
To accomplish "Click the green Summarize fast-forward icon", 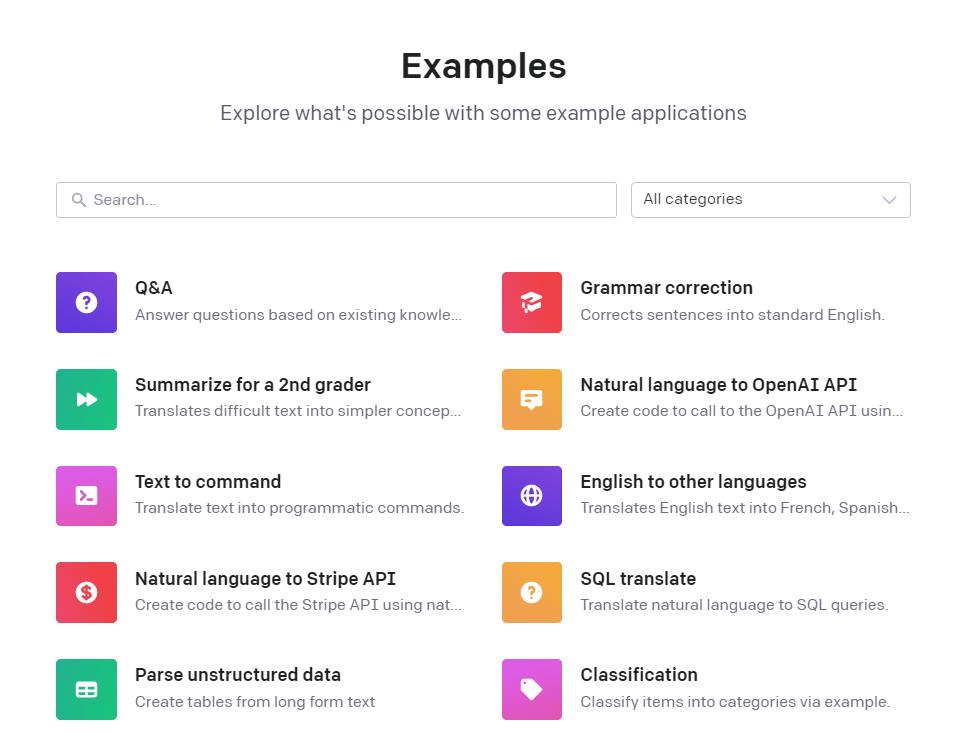I will pyautogui.click(x=86, y=399).
